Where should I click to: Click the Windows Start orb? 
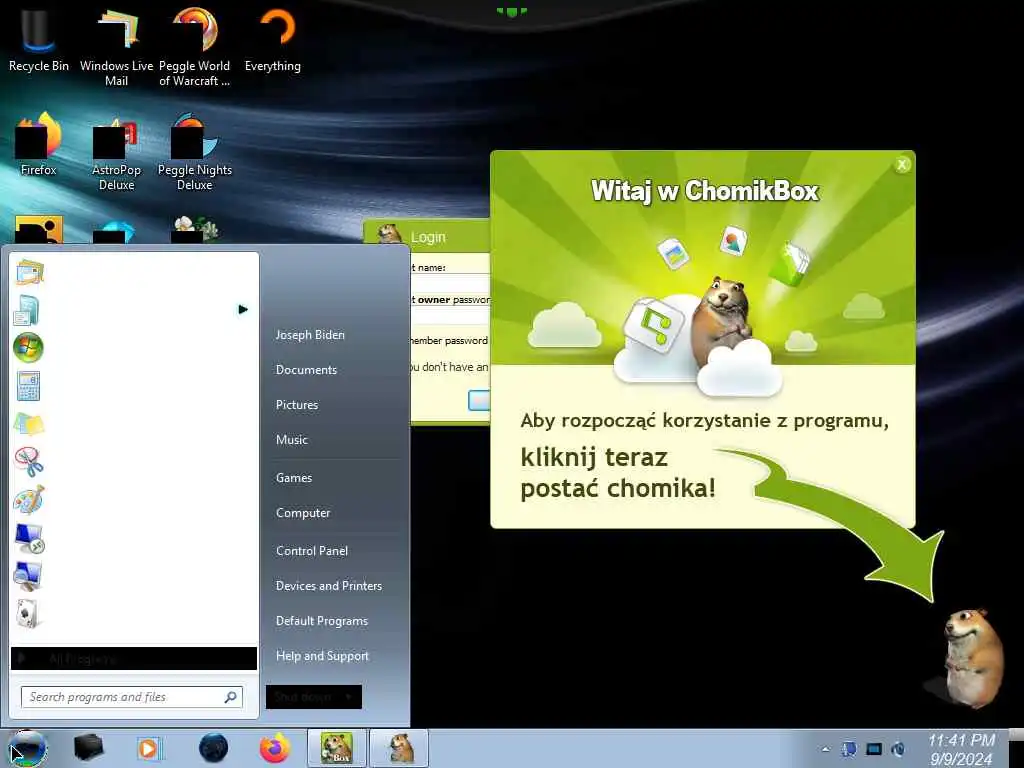[x=27, y=748]
